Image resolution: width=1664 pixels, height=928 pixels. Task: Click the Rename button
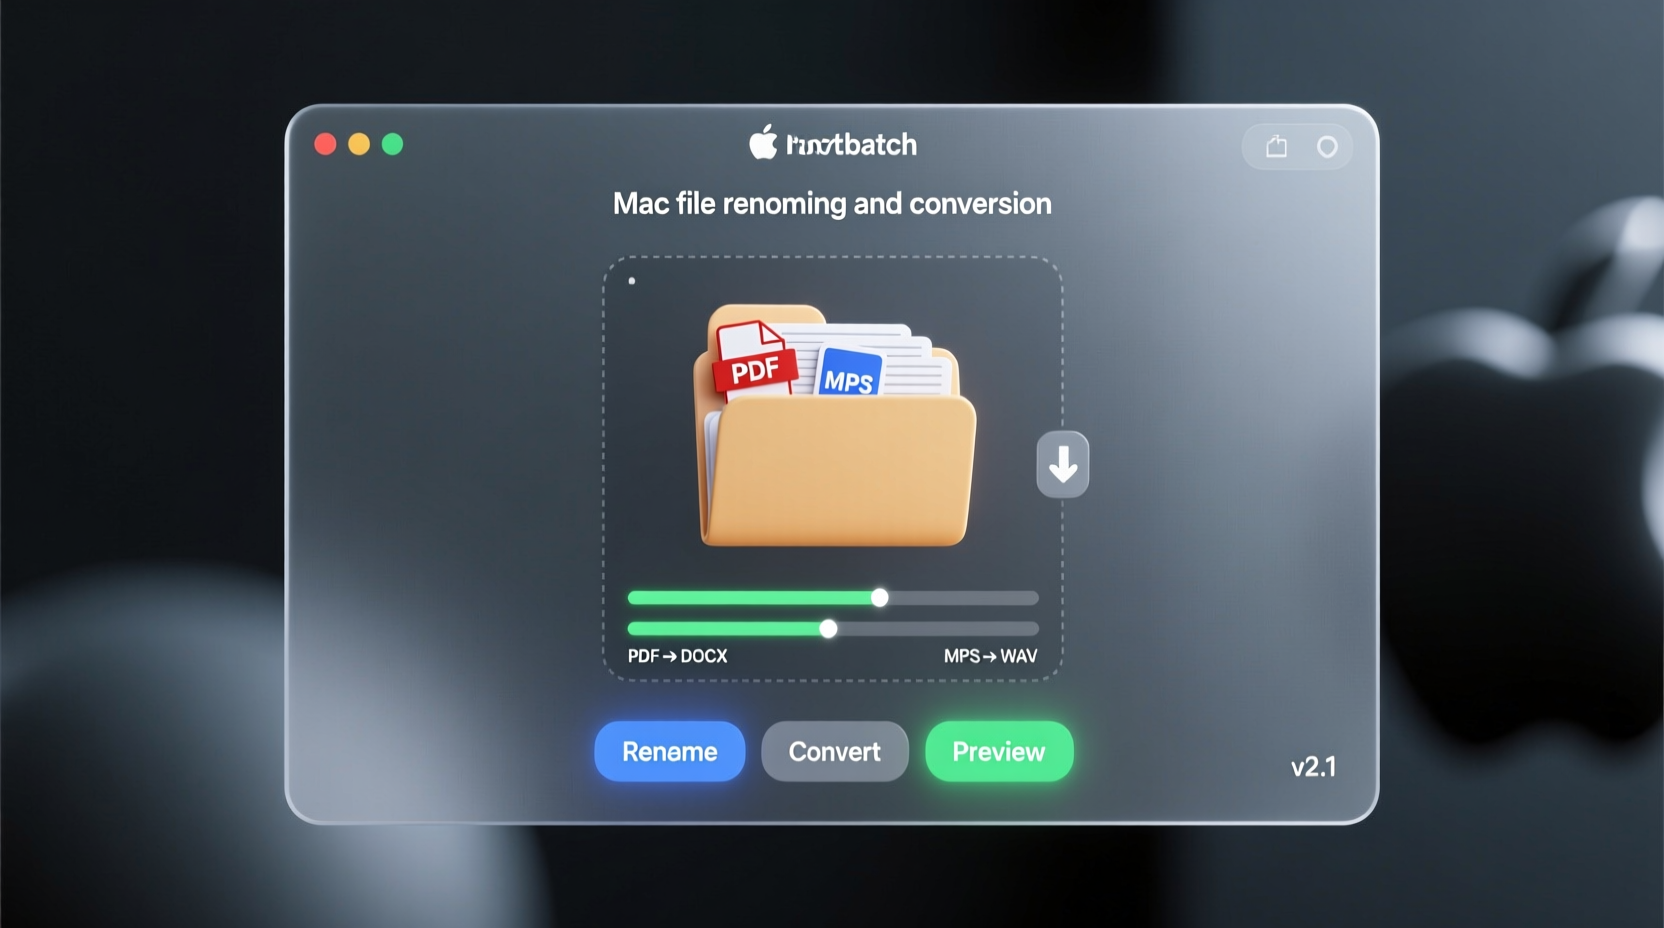pos(669,751)
